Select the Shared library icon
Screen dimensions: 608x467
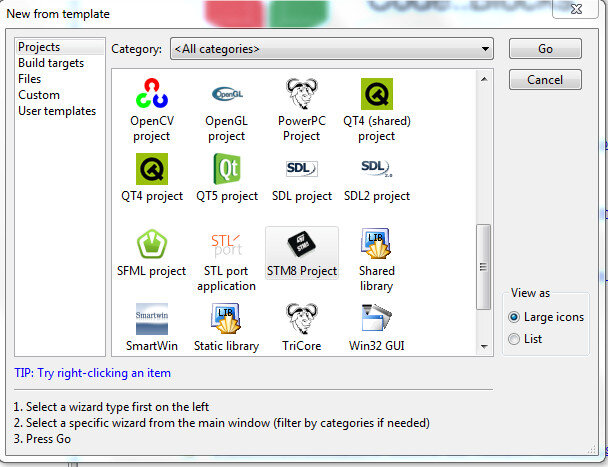pos(376,244)
